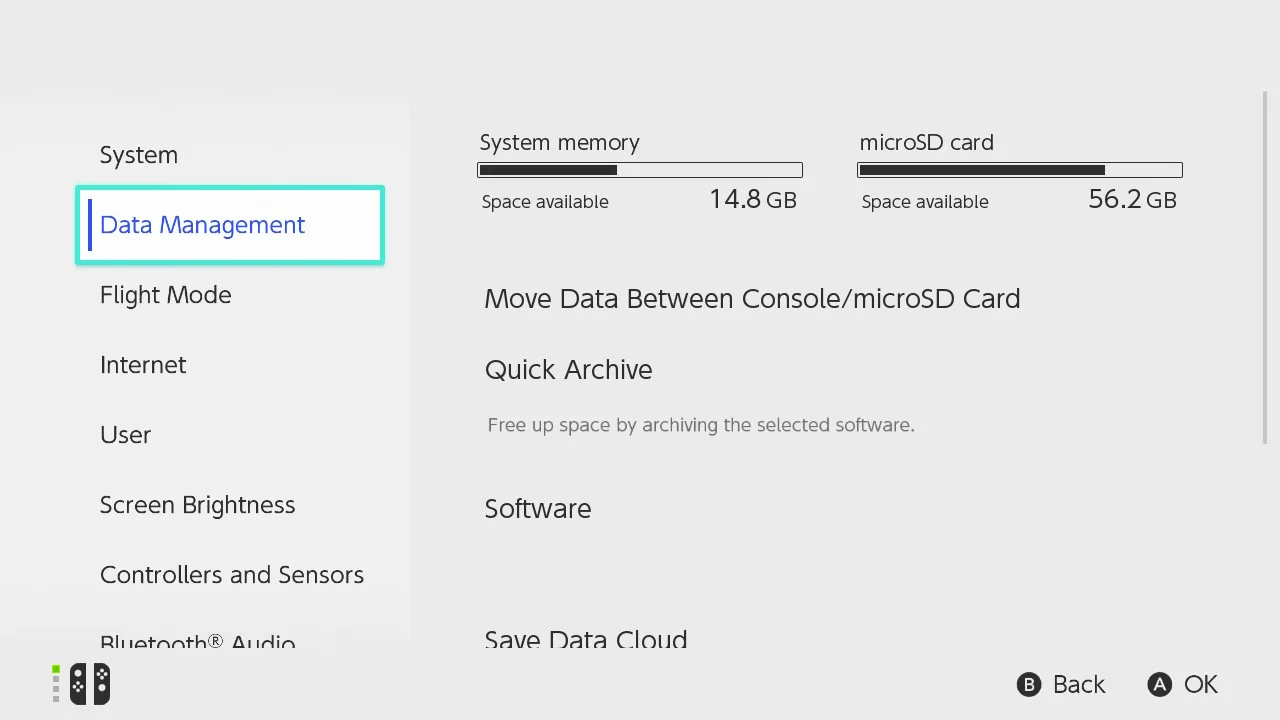Open Quick Archive option
Image resolution: width=1280 pixels, height=720 pixels.
click(568, 370)
